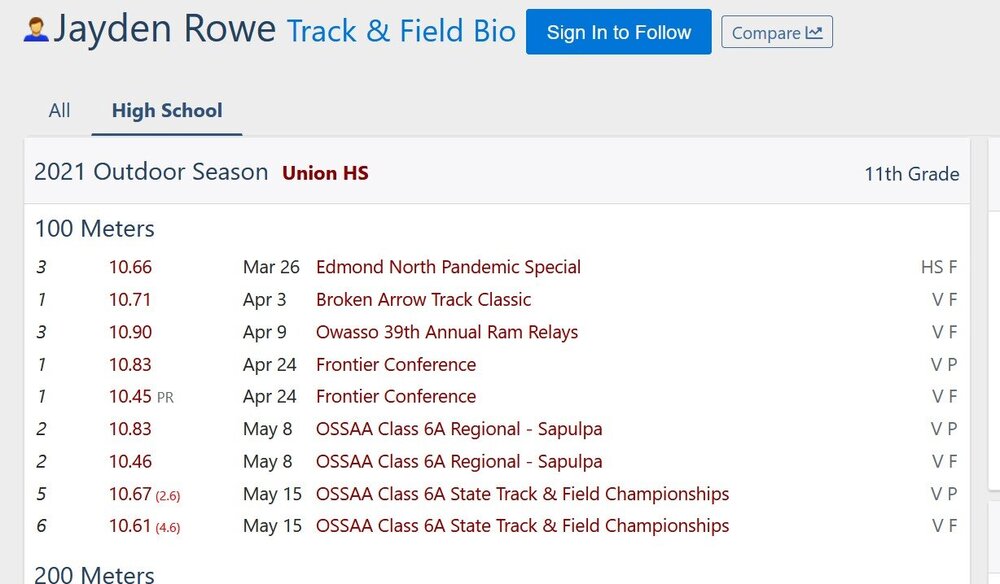Open the Union HS school link
This screenshot has width=1000, height=584.
click(x=325, y=173)
